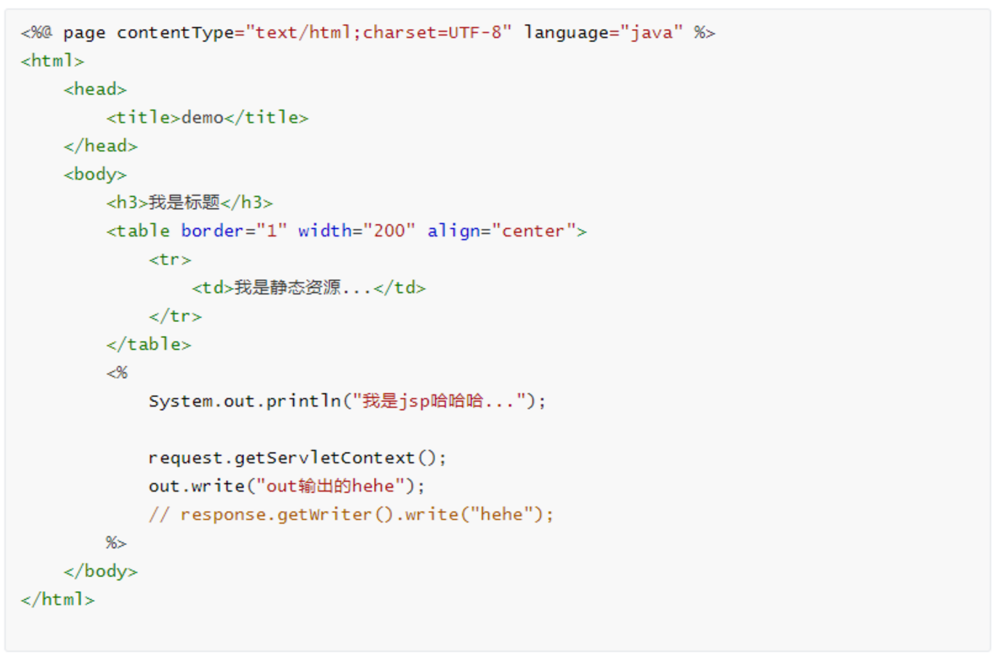Click the commented response.getWriter() line
The width and height of the screenshot is (997, 659).
click(x=352, y=515)
